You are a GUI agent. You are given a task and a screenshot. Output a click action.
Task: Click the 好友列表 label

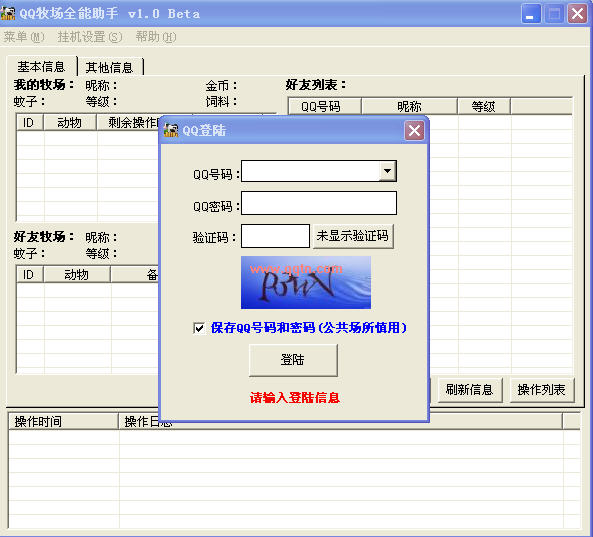316,85
